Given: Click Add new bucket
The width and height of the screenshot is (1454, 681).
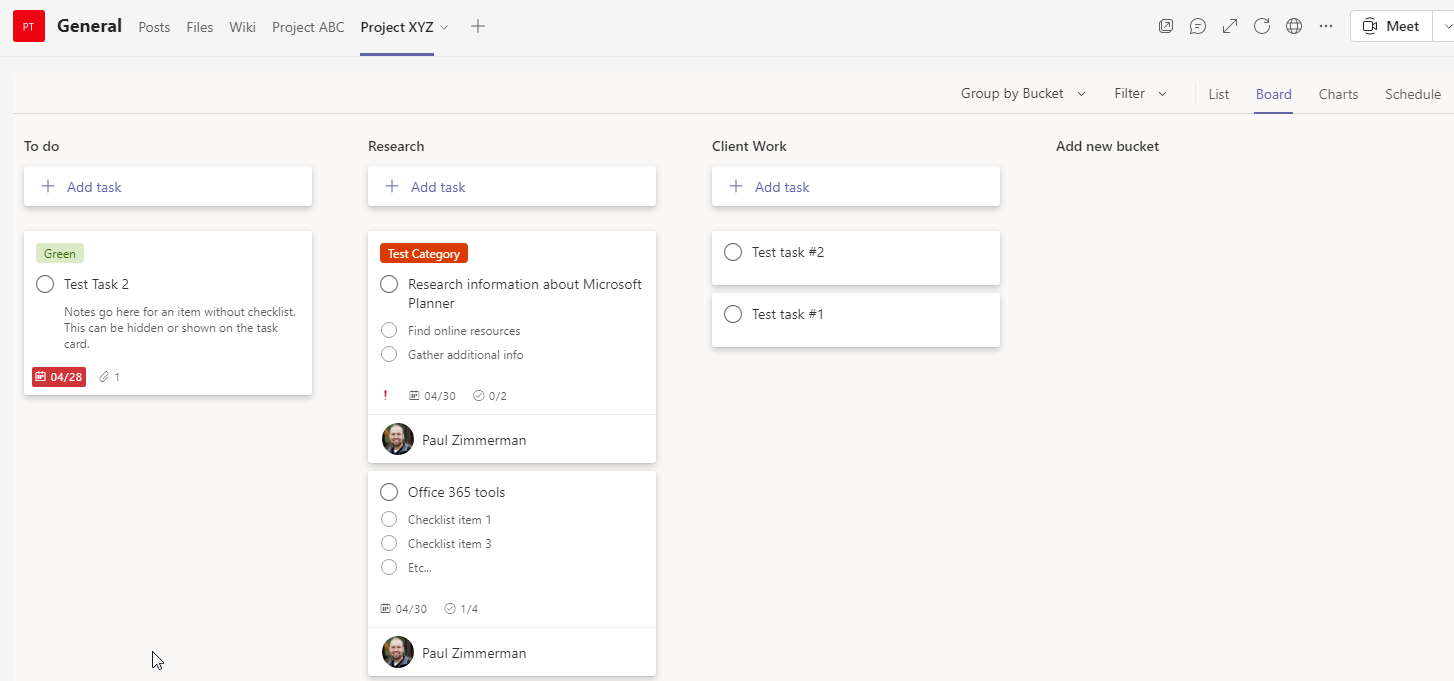Looking at the screenshot, I should click(x=1107, y=146).
